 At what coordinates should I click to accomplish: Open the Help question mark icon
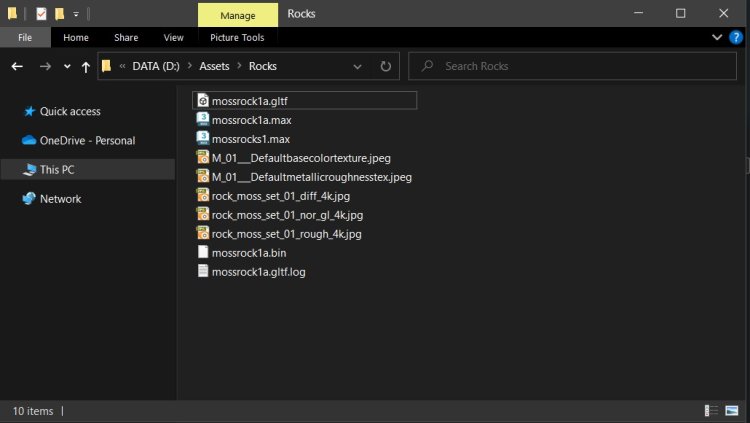point(736,37)
